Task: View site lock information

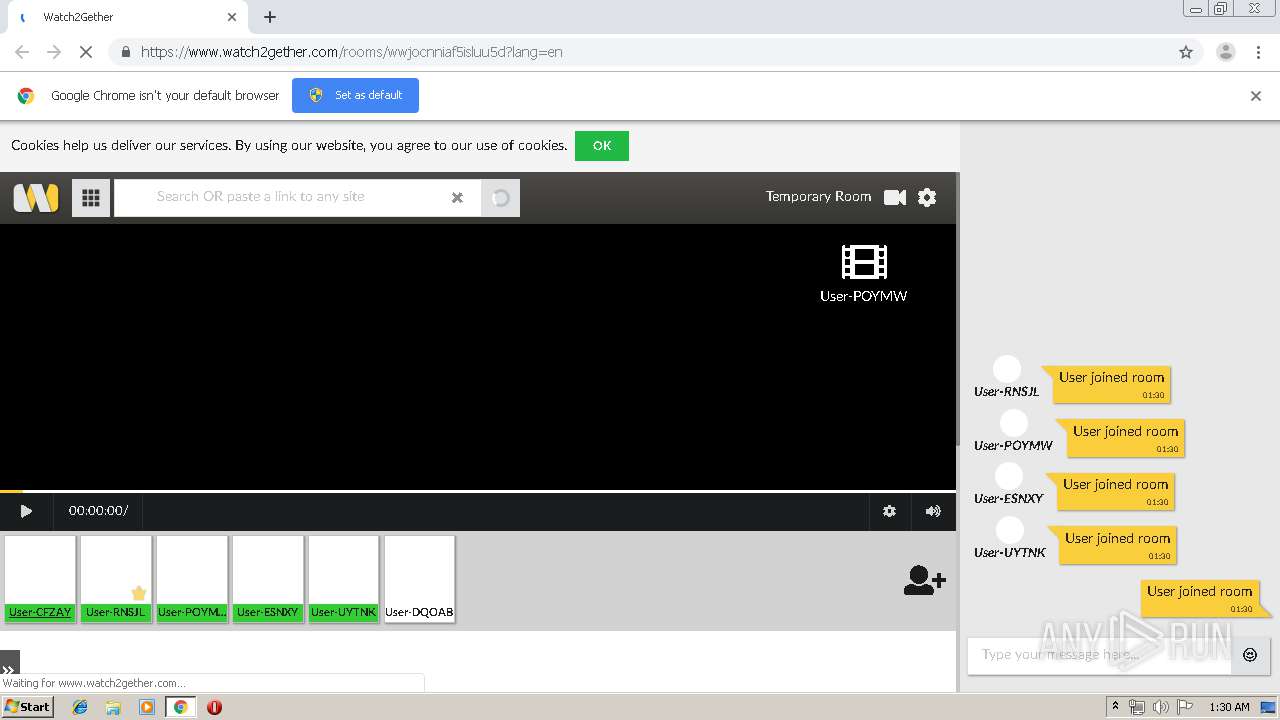Action: point(125,52)
